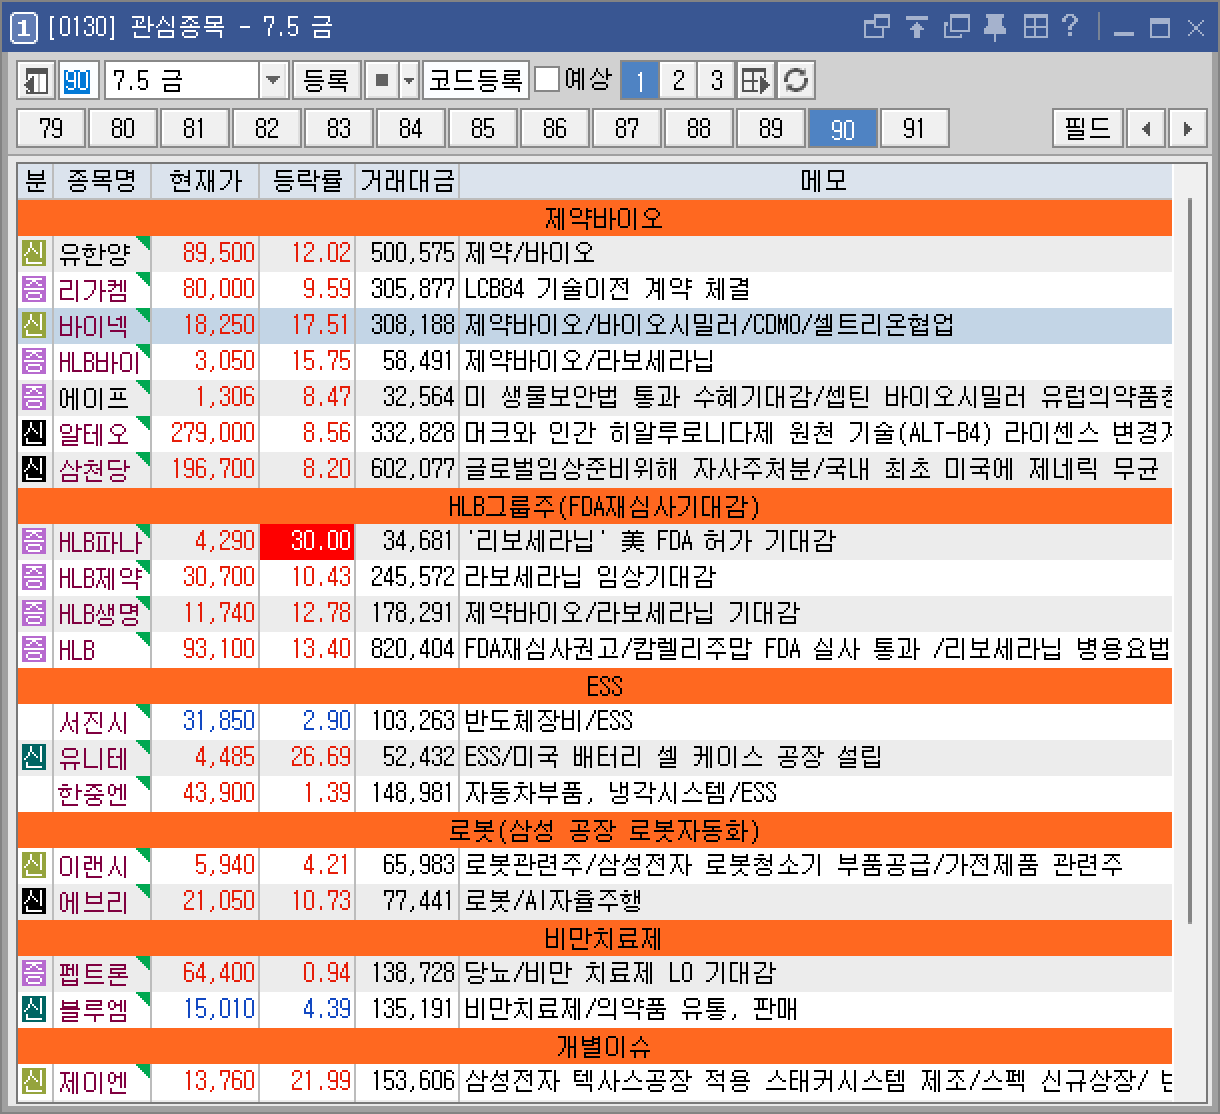The image size is (1220, 1114).
Task: Select stock name 서진시
Action: pyautogui.click(x=94, y=721)
